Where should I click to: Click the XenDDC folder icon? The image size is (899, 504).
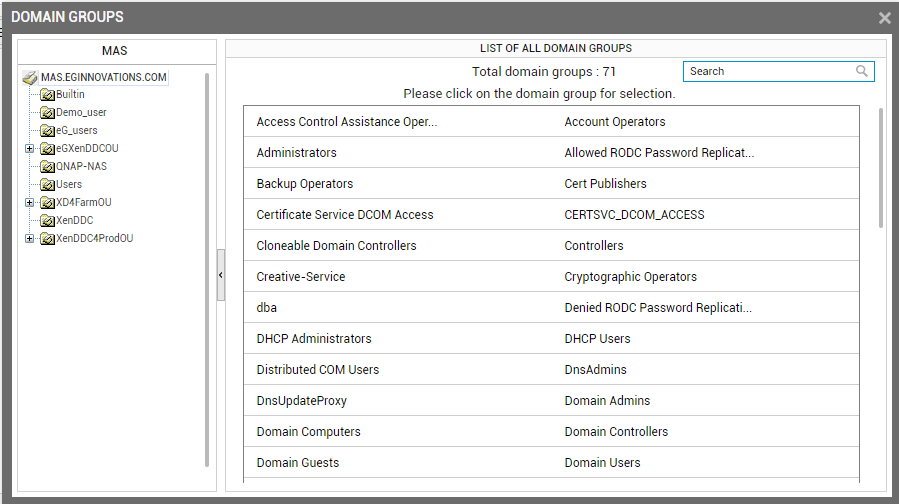pyautogui.click(x=48, y=221)
